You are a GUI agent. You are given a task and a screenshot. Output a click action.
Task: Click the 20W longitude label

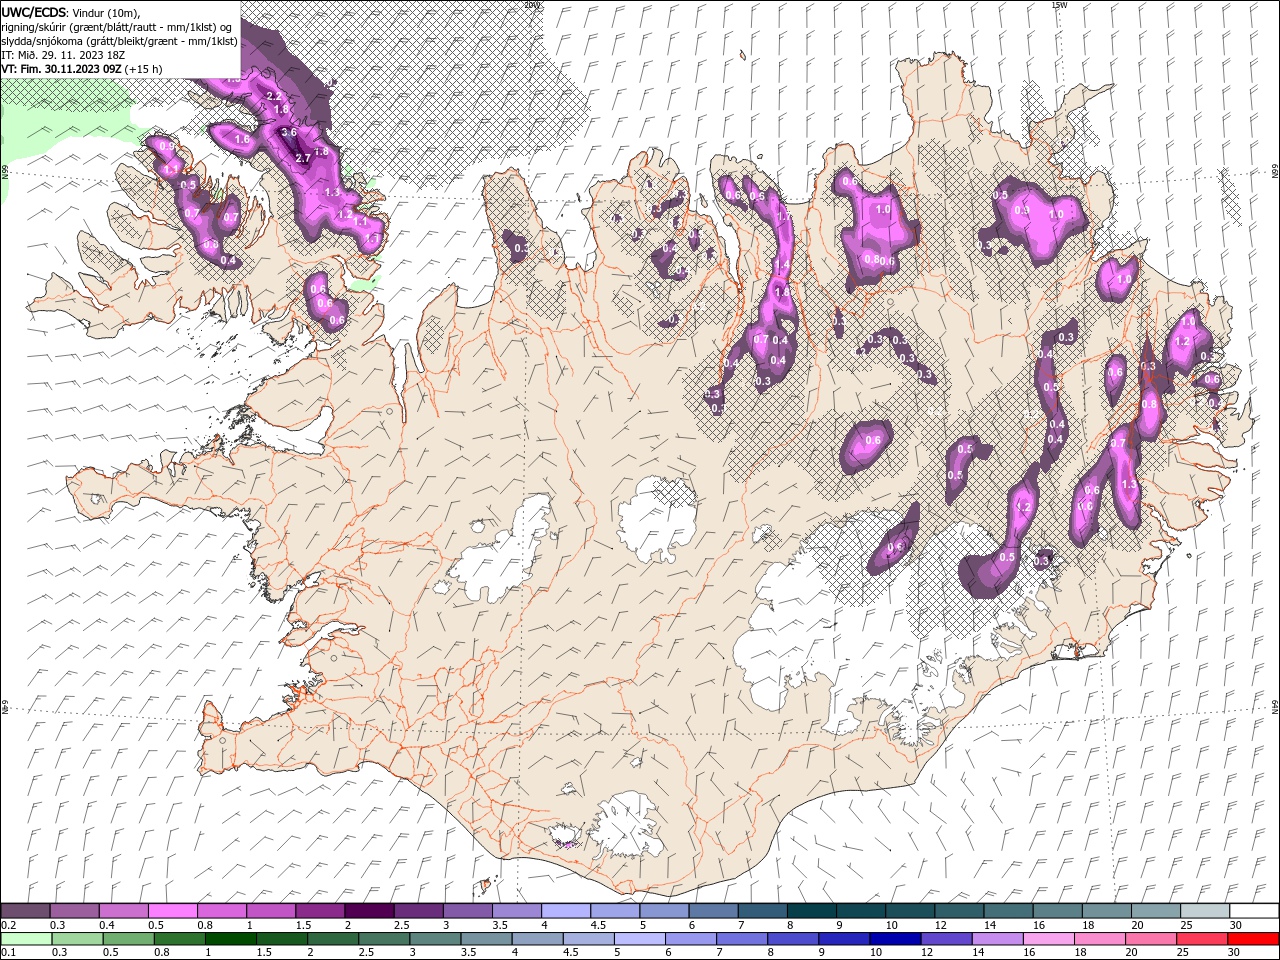531,5
